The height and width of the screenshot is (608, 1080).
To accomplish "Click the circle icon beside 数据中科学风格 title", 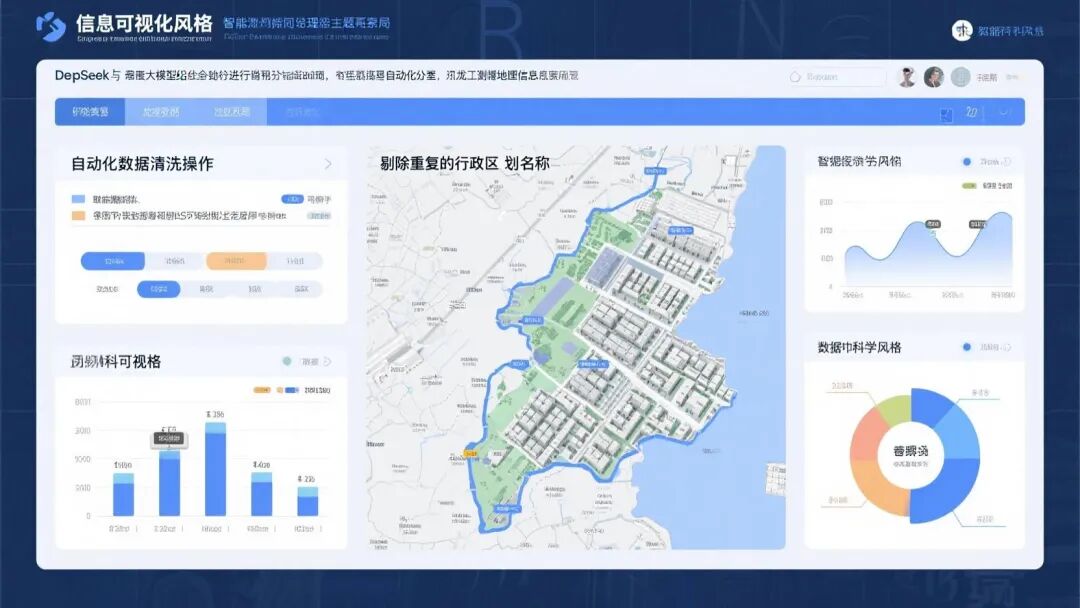I will [x=966, y=346].
